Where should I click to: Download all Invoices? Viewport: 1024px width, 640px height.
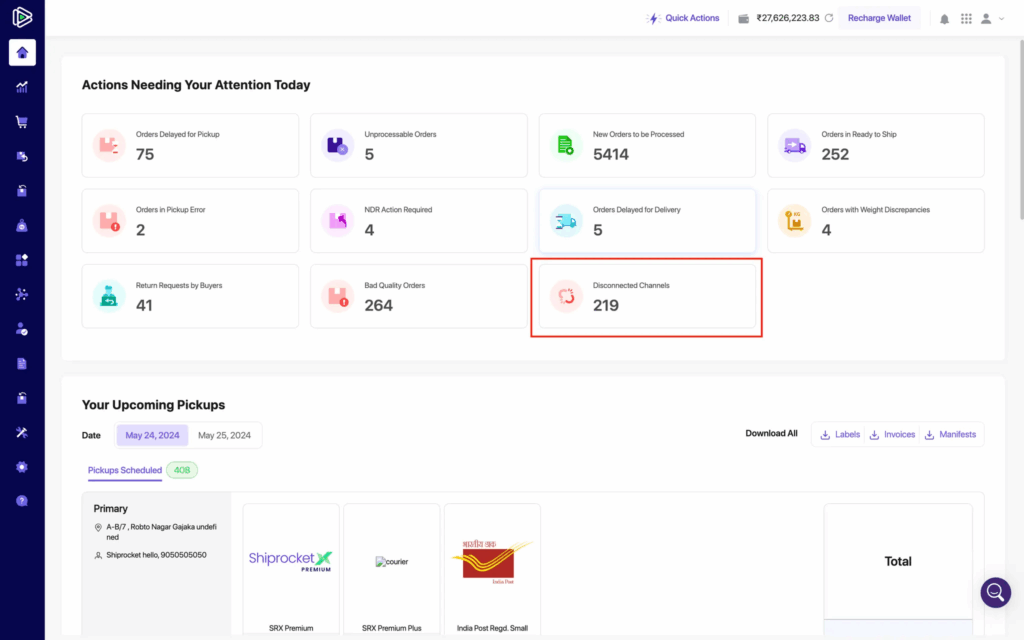coord(892,434)
